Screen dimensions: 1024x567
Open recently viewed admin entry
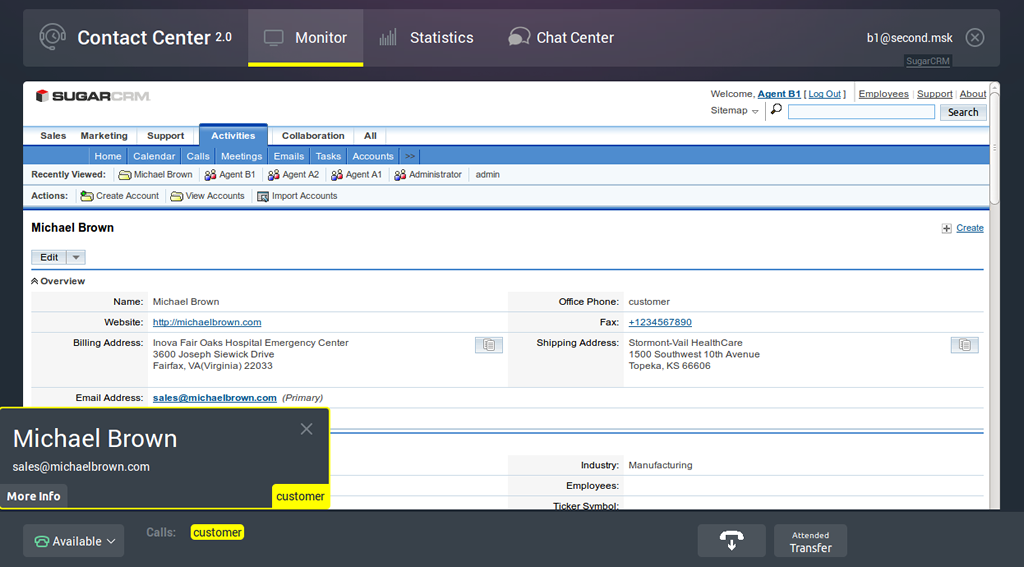point(487,175)
